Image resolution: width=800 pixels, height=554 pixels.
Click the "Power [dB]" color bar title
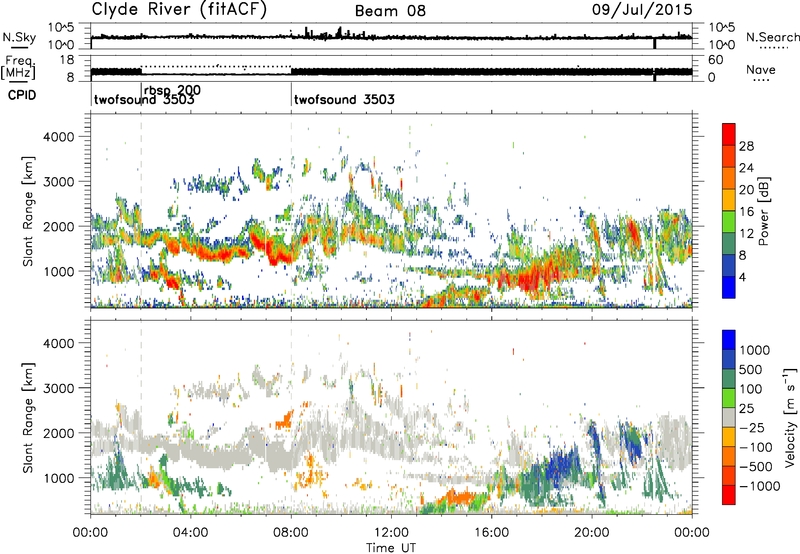764,211
